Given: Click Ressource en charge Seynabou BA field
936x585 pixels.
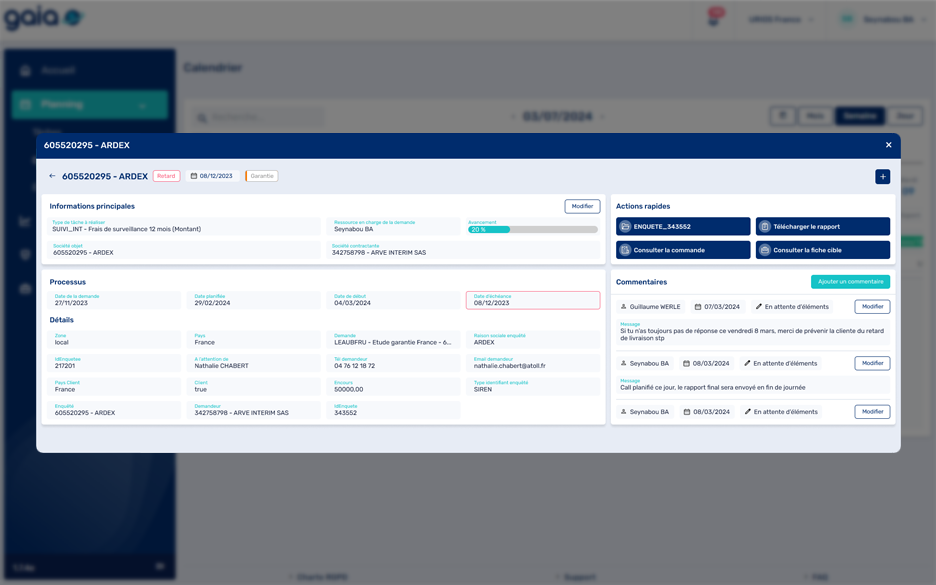Looking at the screenshot, I should click(x=393, y=226).
